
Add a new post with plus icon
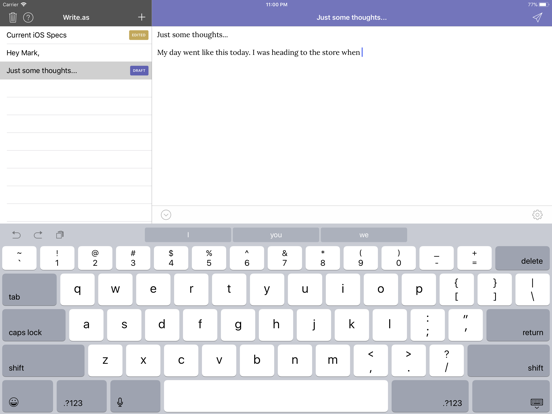[x=142, y=17]
